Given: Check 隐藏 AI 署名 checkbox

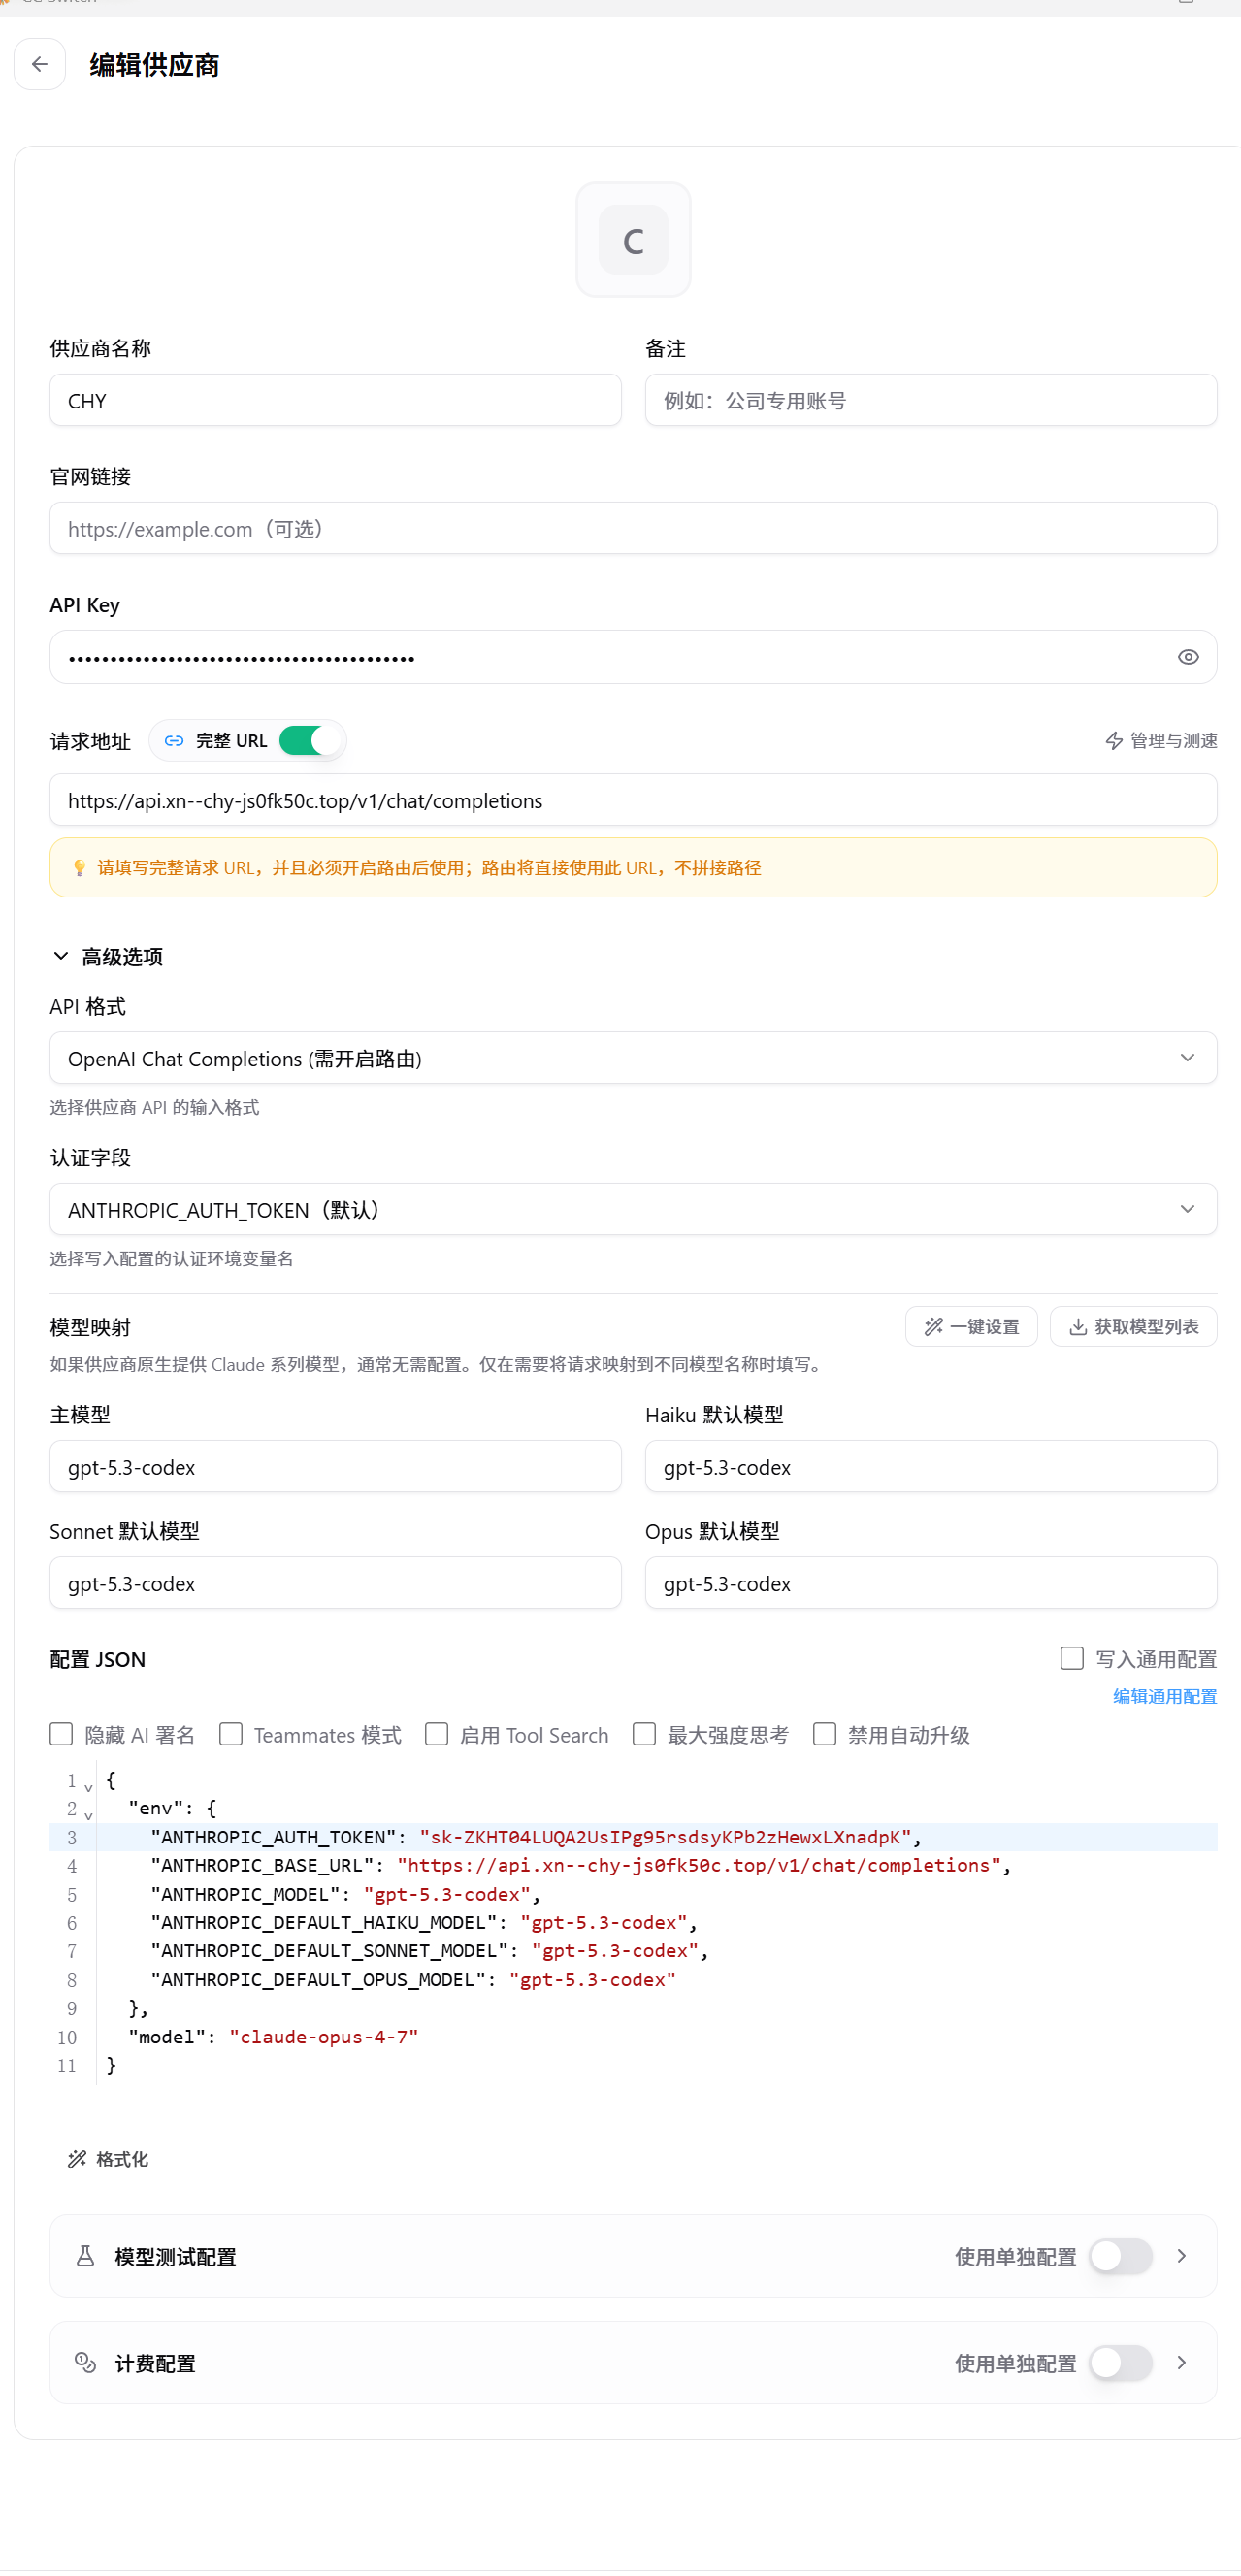Looking at the screenshot, I should 61,1734.
